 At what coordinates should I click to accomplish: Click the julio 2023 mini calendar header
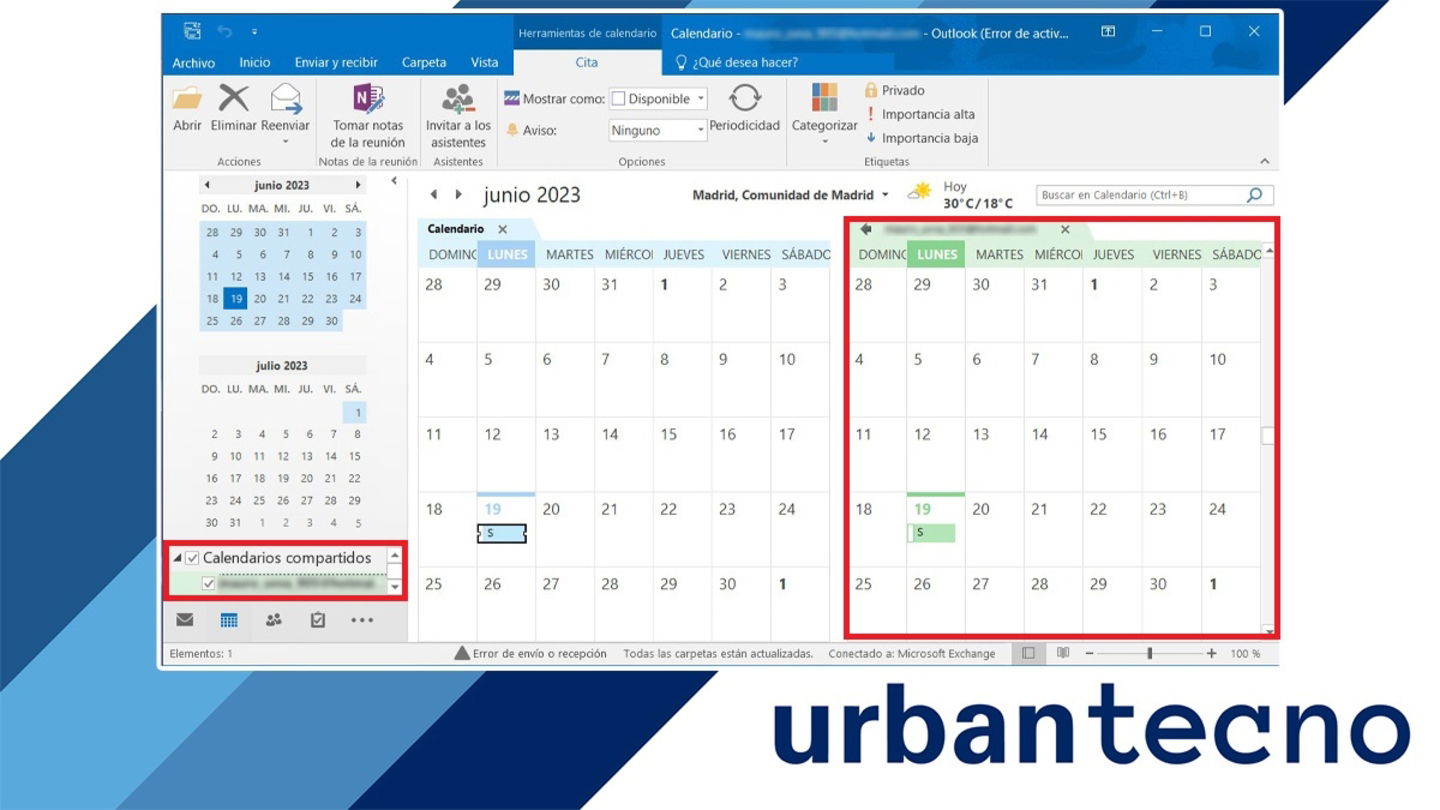coord(281,366)
